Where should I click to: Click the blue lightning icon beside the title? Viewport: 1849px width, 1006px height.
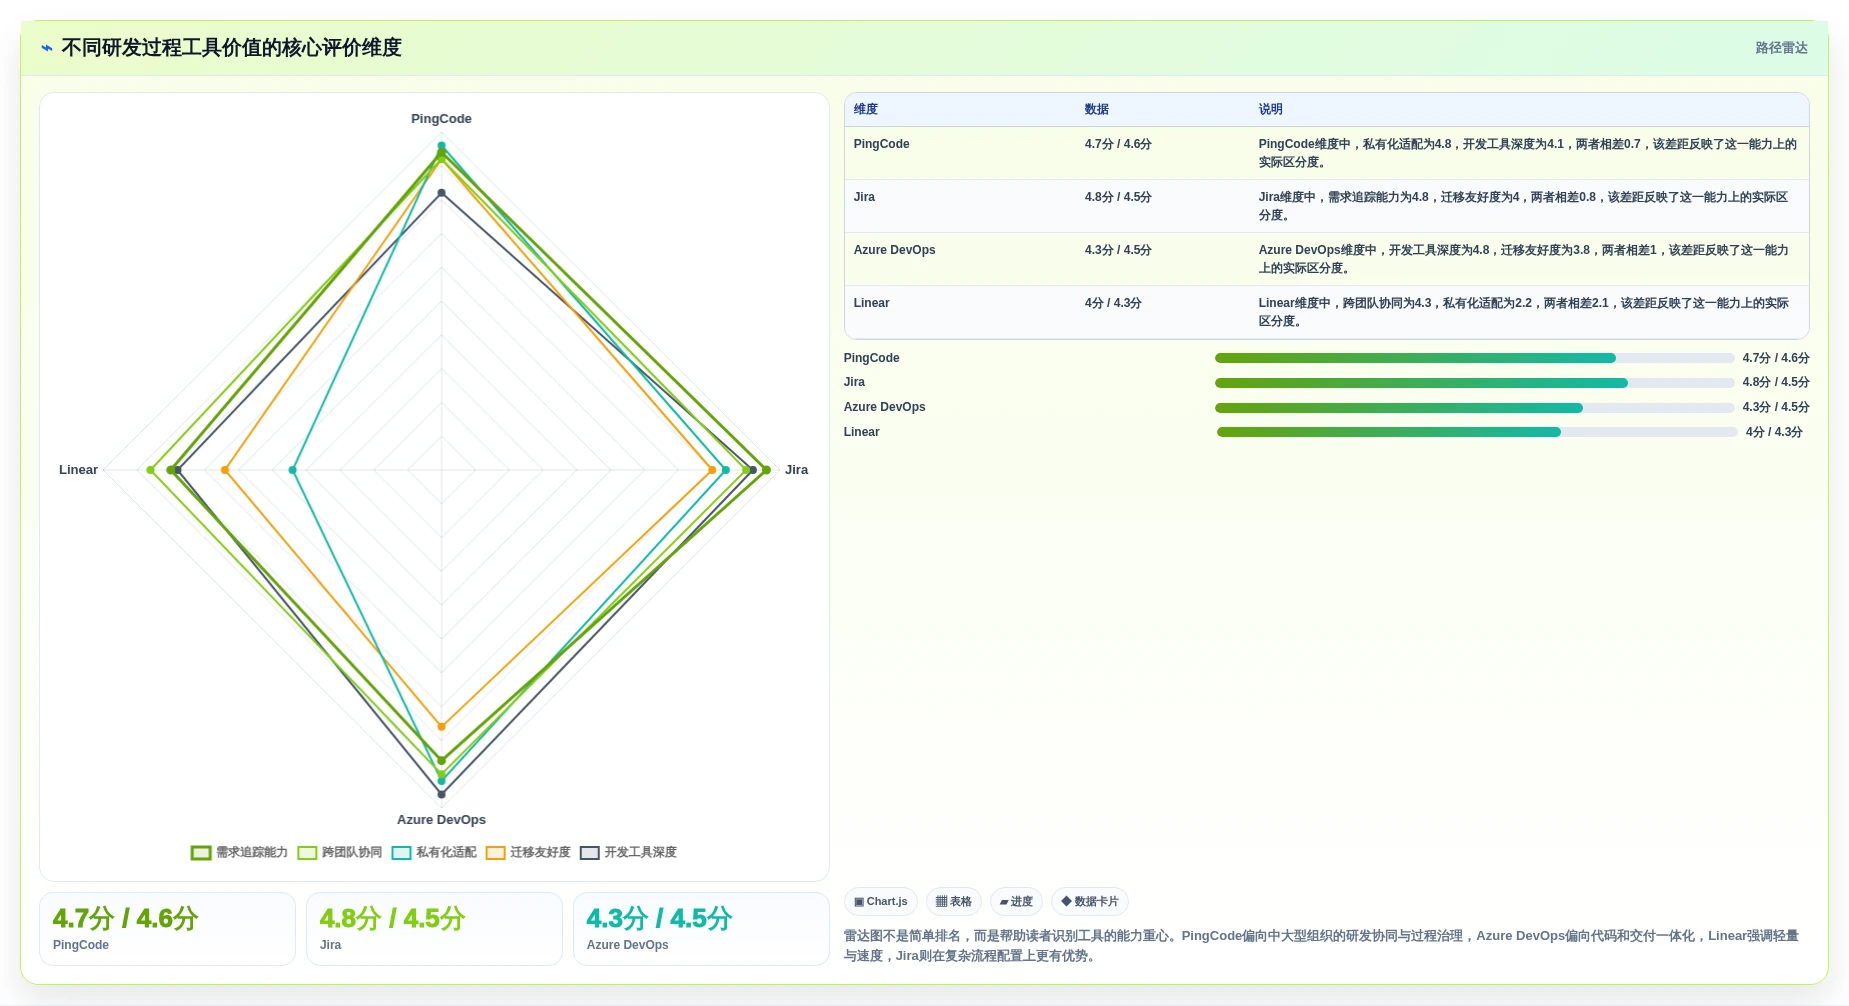47,48
